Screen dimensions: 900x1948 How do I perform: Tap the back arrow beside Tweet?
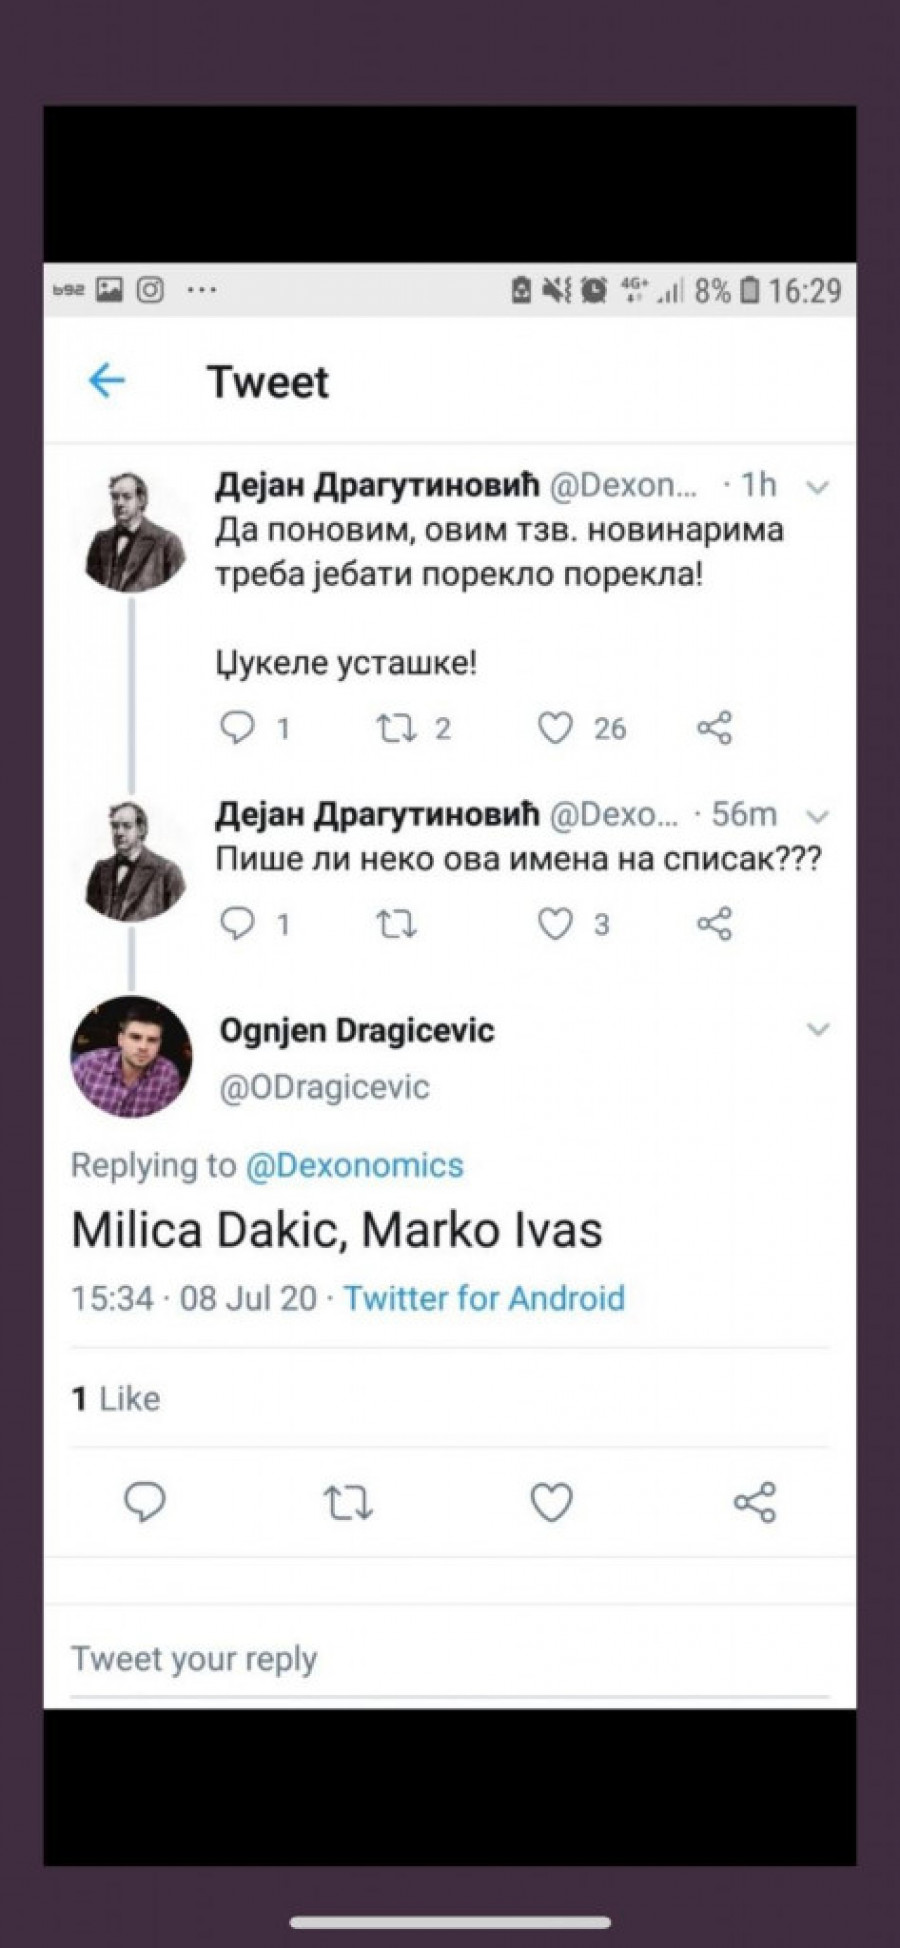pyautogui.click(x=106, y=381)
